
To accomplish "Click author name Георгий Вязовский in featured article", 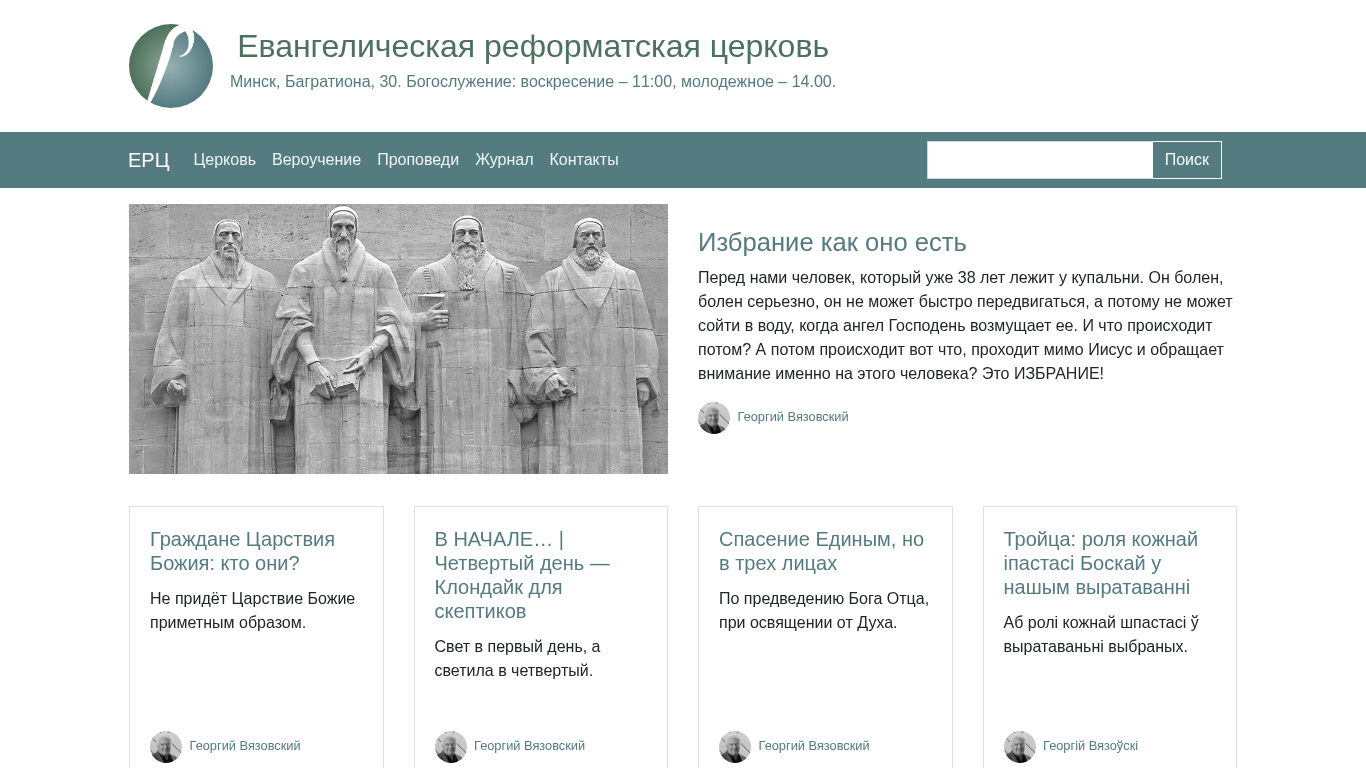I will click(793, 417).
